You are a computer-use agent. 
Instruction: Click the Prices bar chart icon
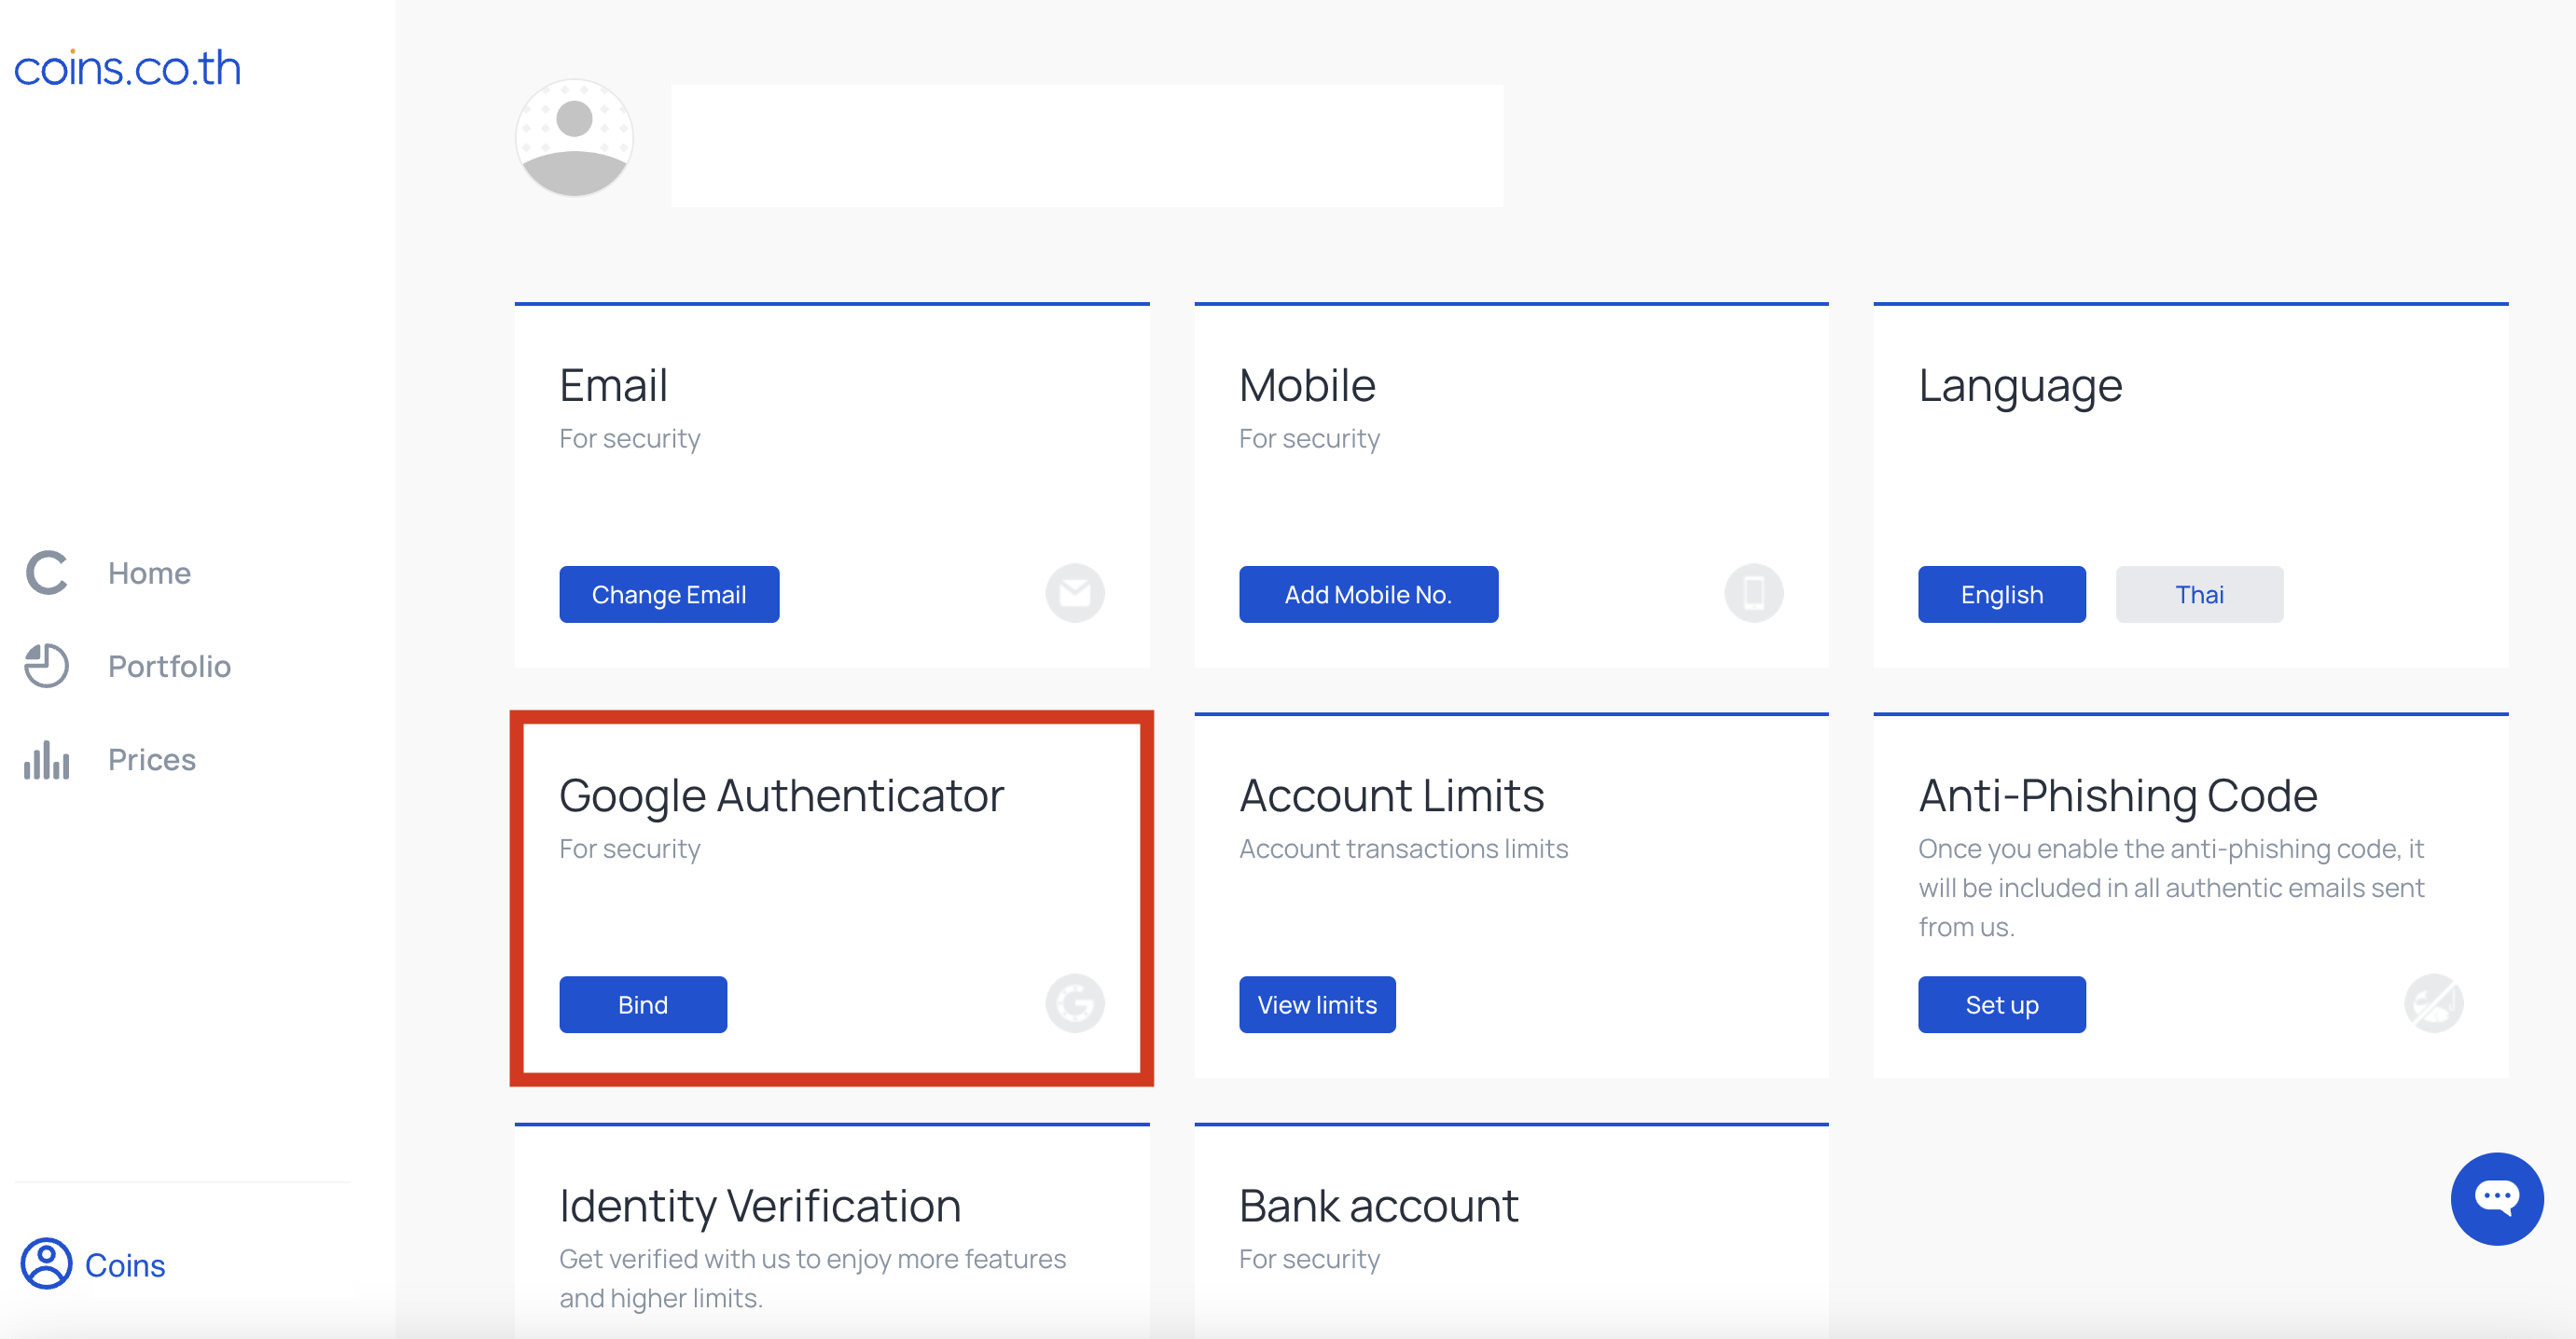[x=46, y=759]
